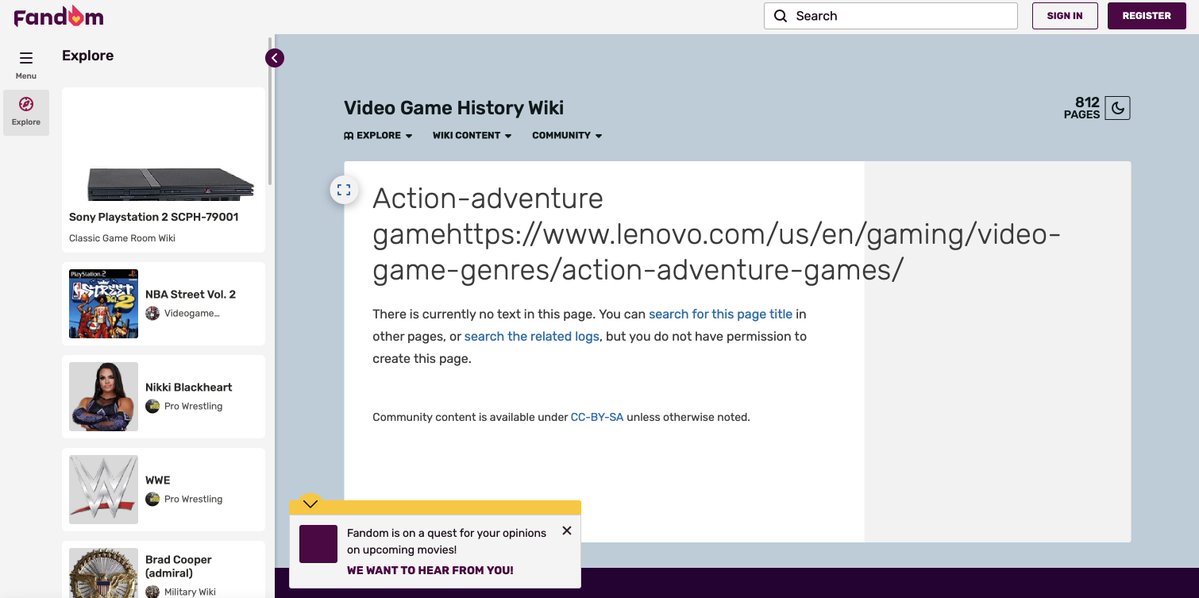Click the purple survey square image
This screenshot has width=1199, height=598.
(318, 544)
